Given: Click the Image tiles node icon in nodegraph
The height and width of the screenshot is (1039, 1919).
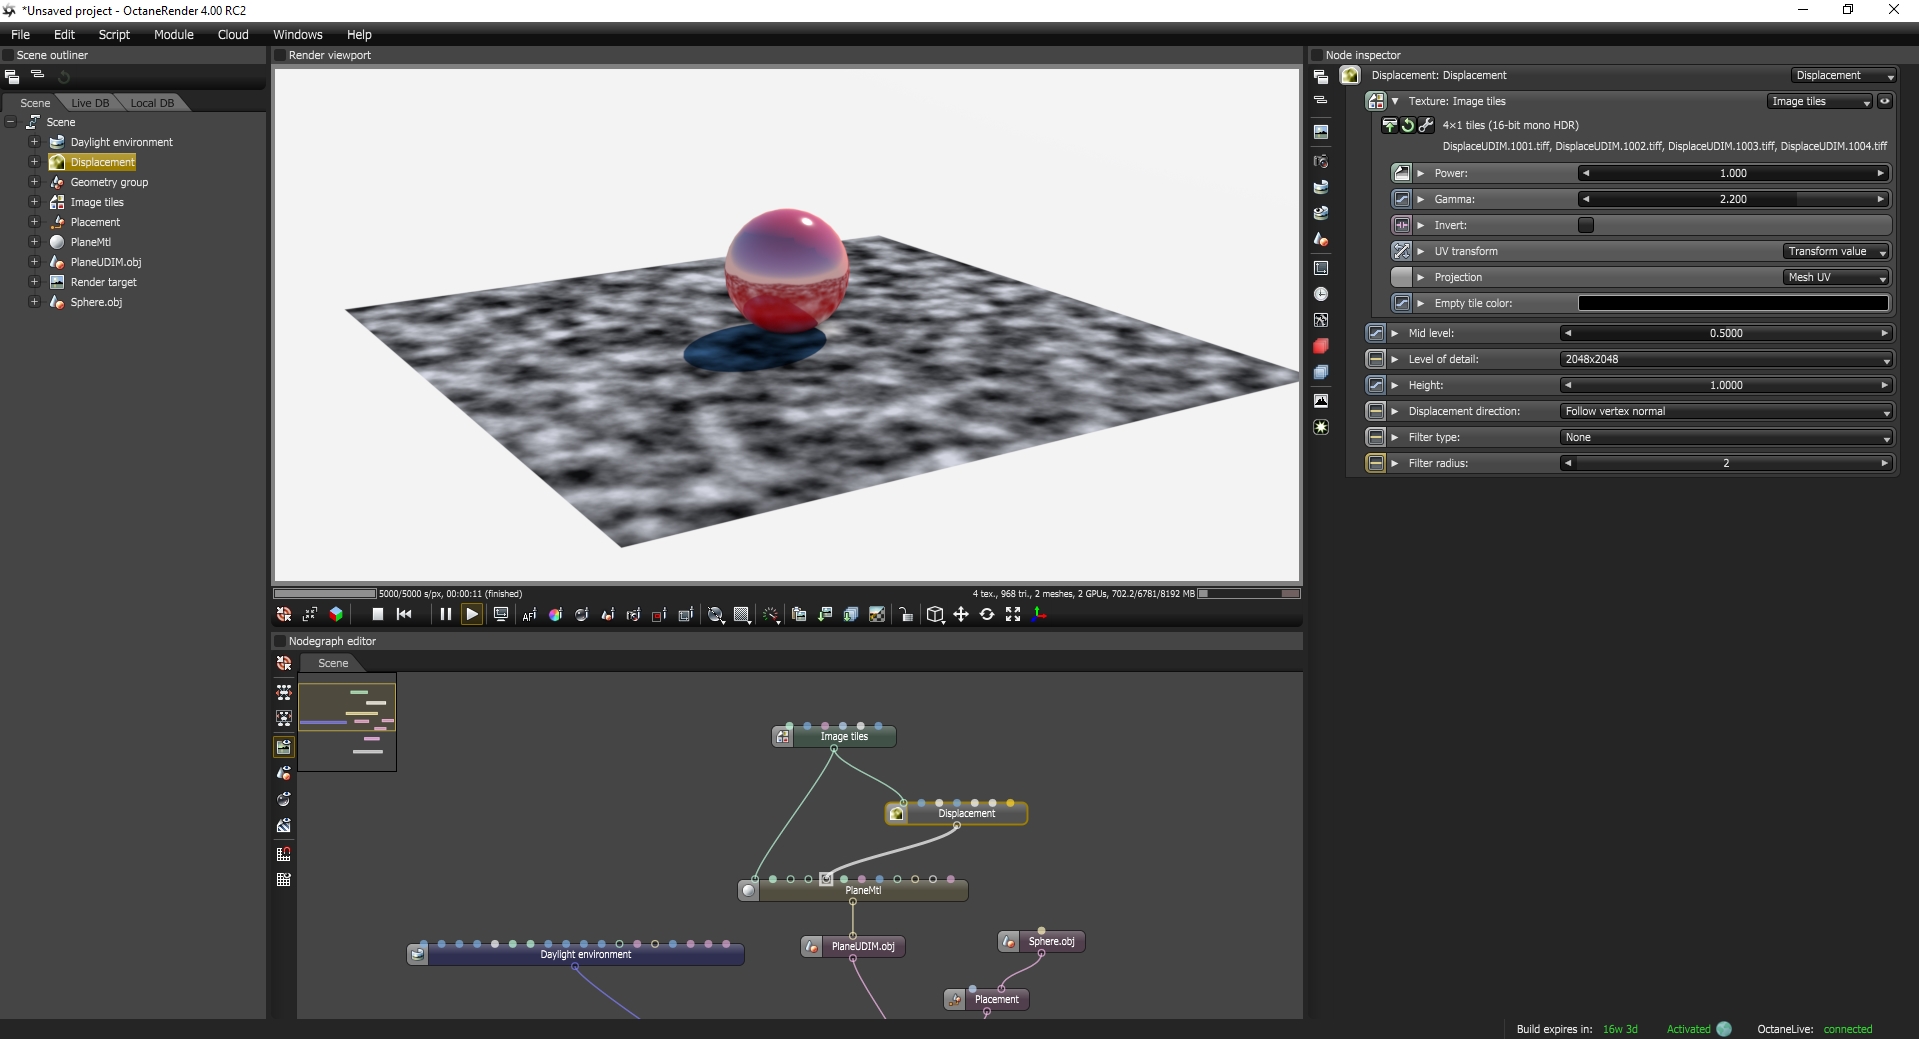Looking at the screenshot, I should click(783, 737).
